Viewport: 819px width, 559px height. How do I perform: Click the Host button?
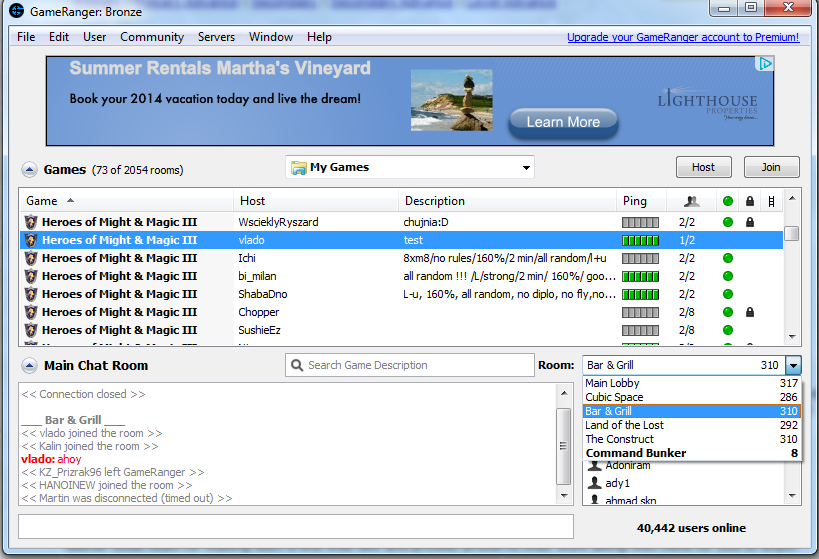pyautogui.click(x=704, y=167)
